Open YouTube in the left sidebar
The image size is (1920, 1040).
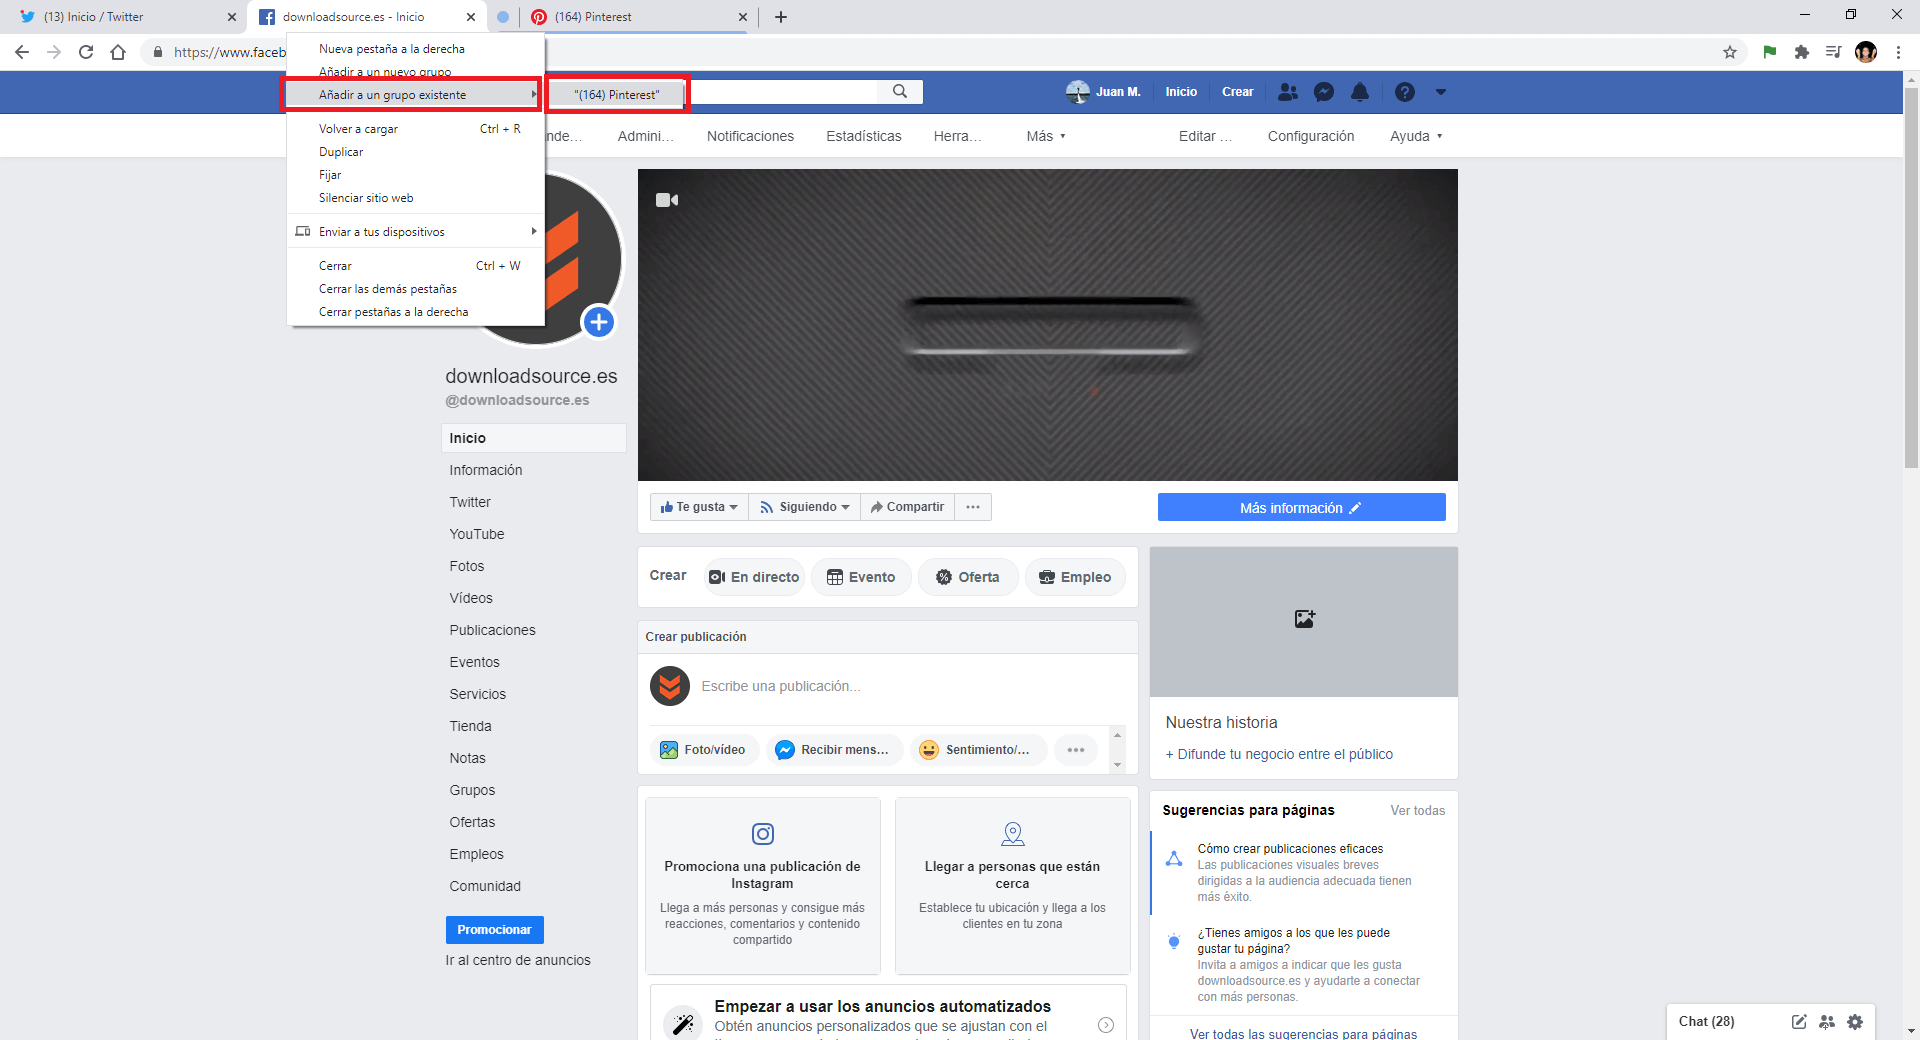coord(477,534)
